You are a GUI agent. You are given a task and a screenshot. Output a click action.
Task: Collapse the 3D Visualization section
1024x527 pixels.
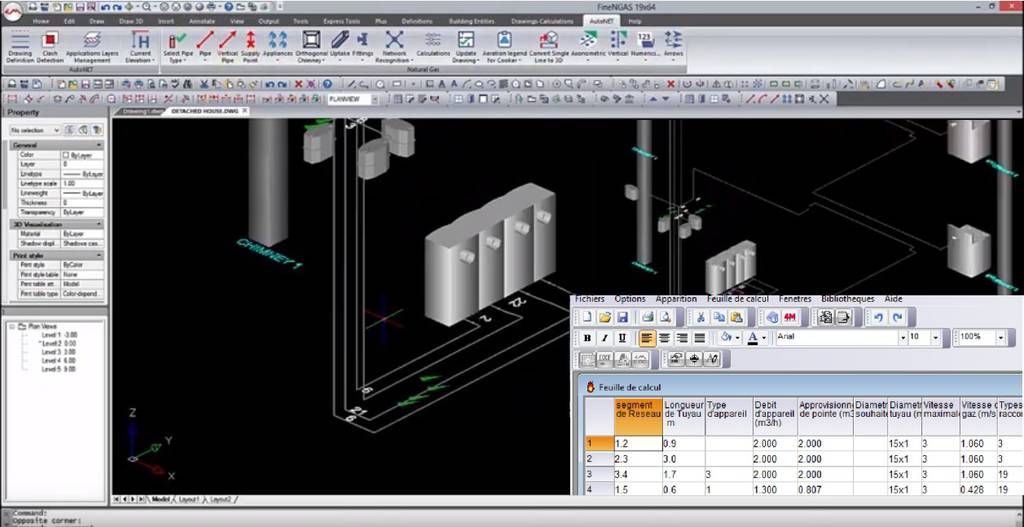click(99, 224)
